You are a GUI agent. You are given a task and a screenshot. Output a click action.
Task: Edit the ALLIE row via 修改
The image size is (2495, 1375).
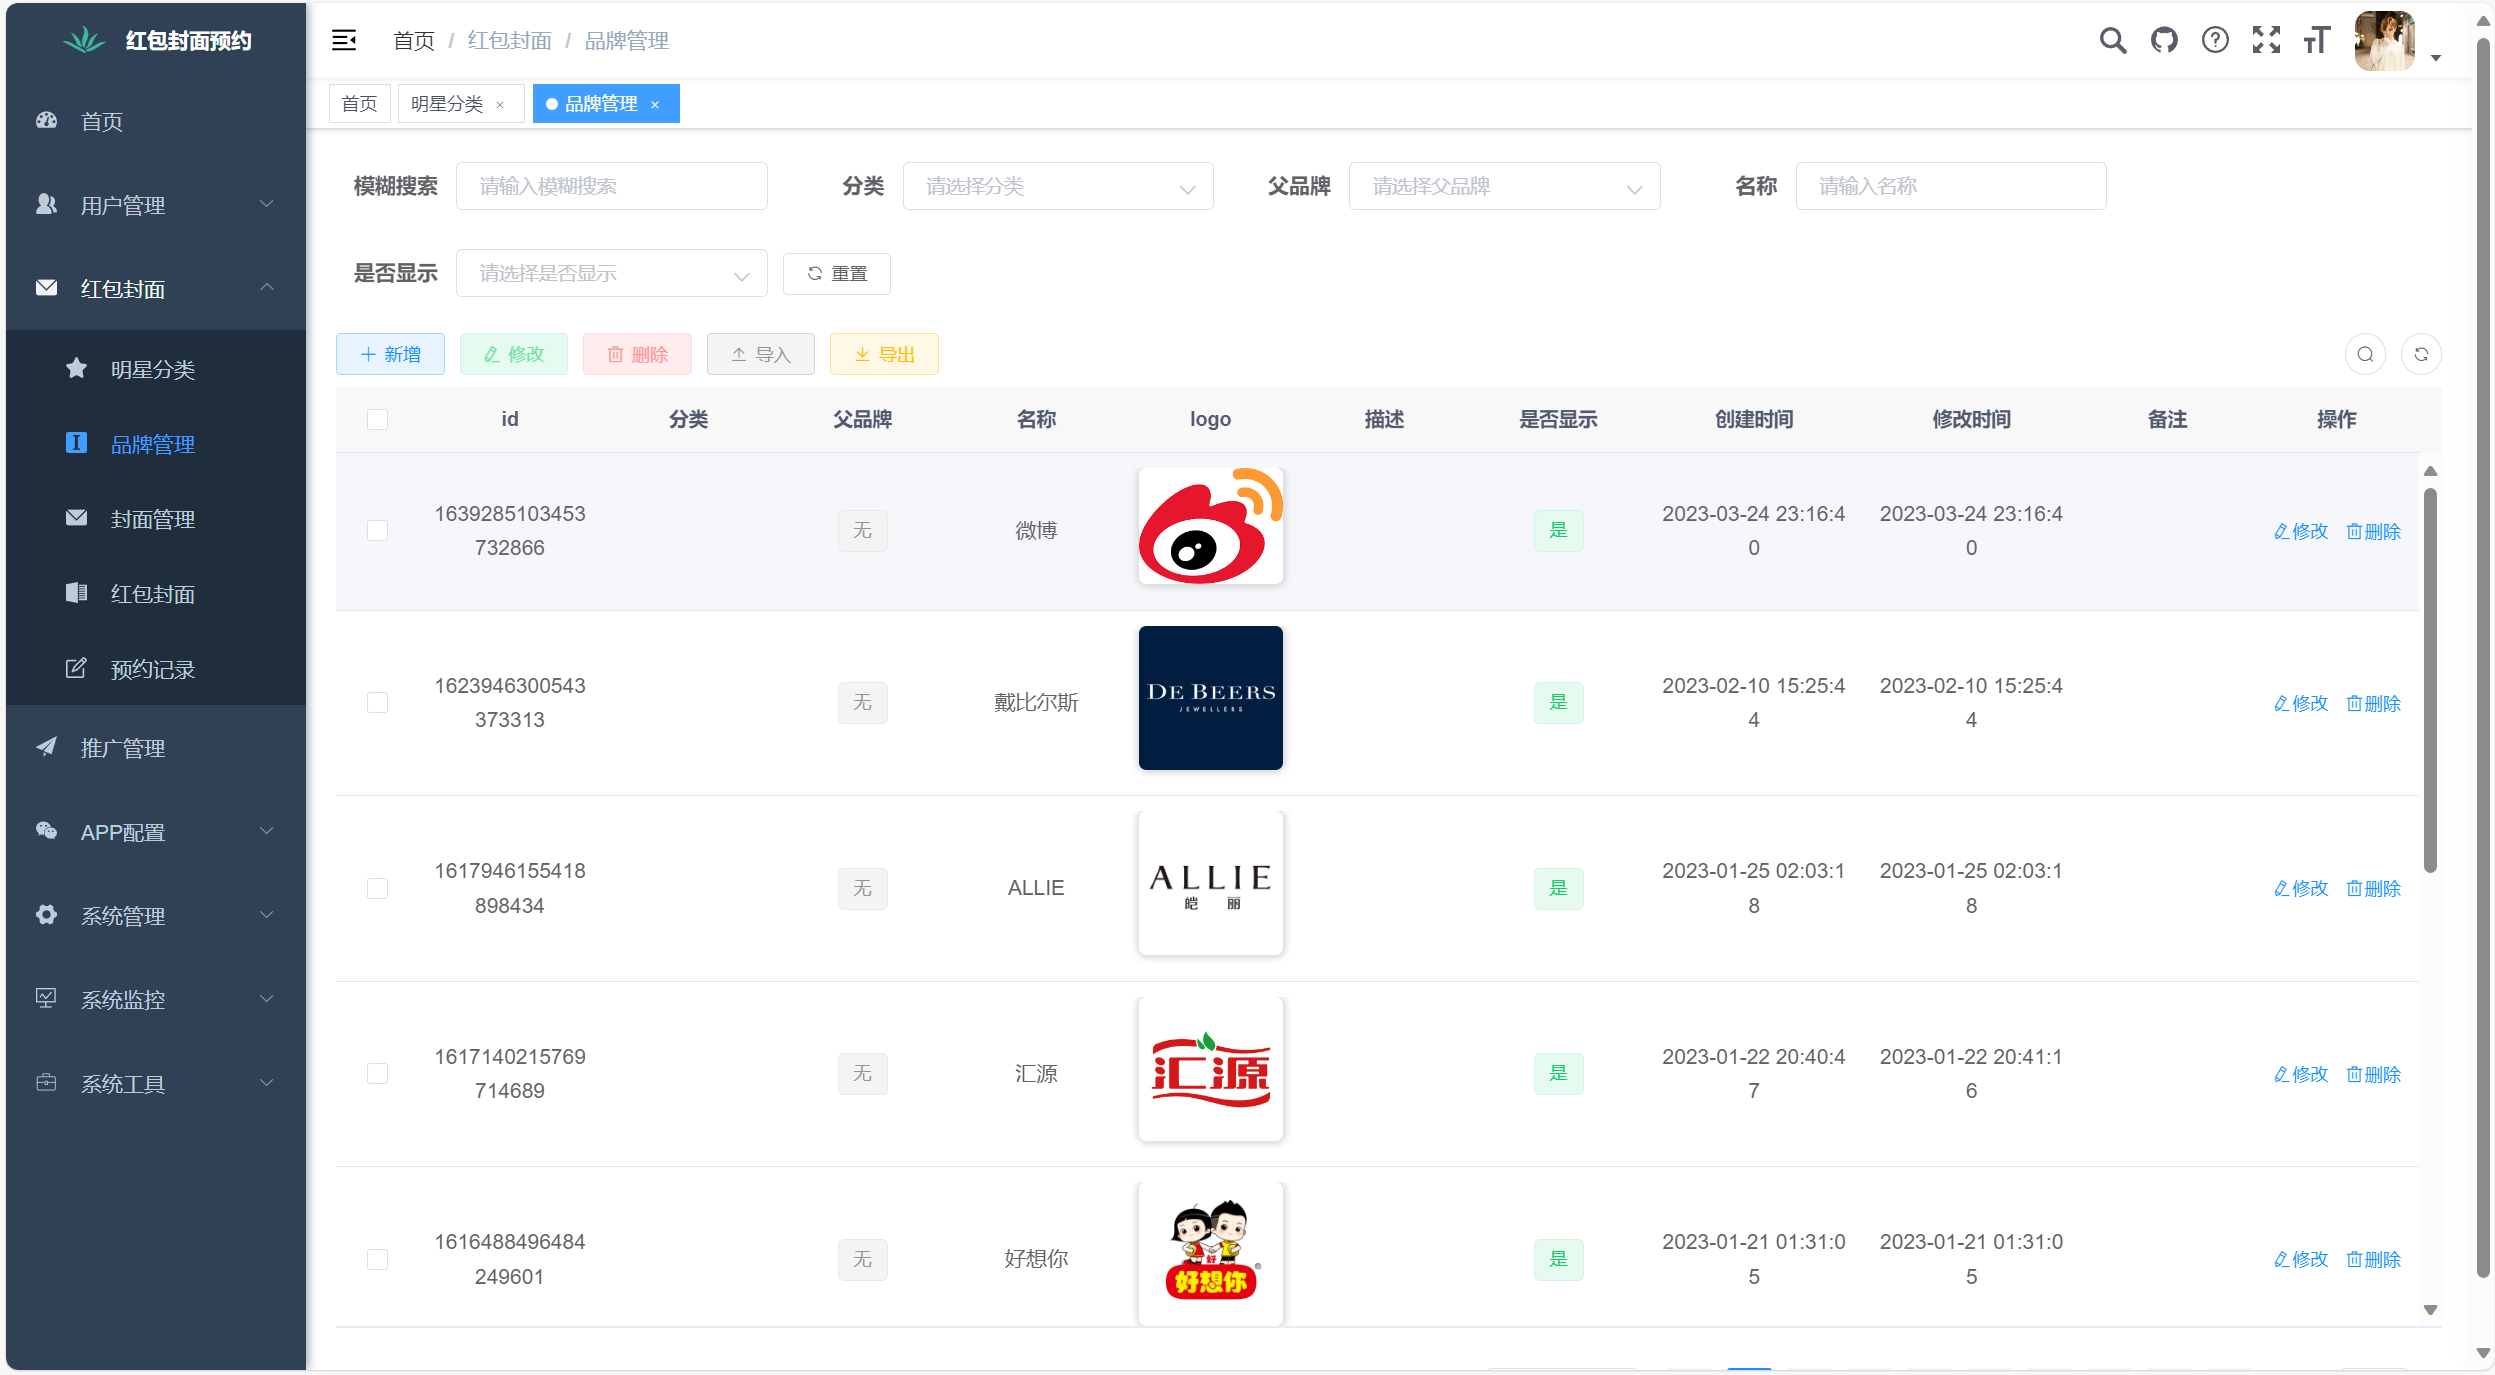(x=2301, y=888)
